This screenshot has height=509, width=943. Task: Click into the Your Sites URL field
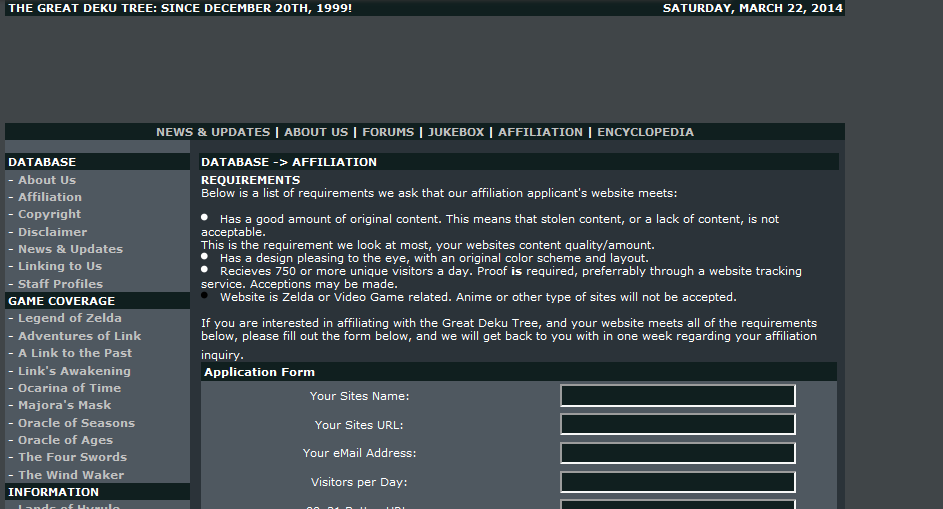(x=678, y=424)
